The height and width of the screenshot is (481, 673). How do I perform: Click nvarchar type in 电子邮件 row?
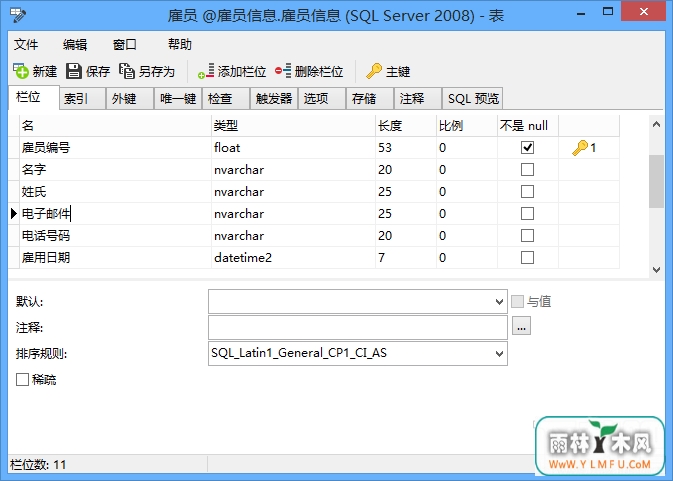coord(293,213)
